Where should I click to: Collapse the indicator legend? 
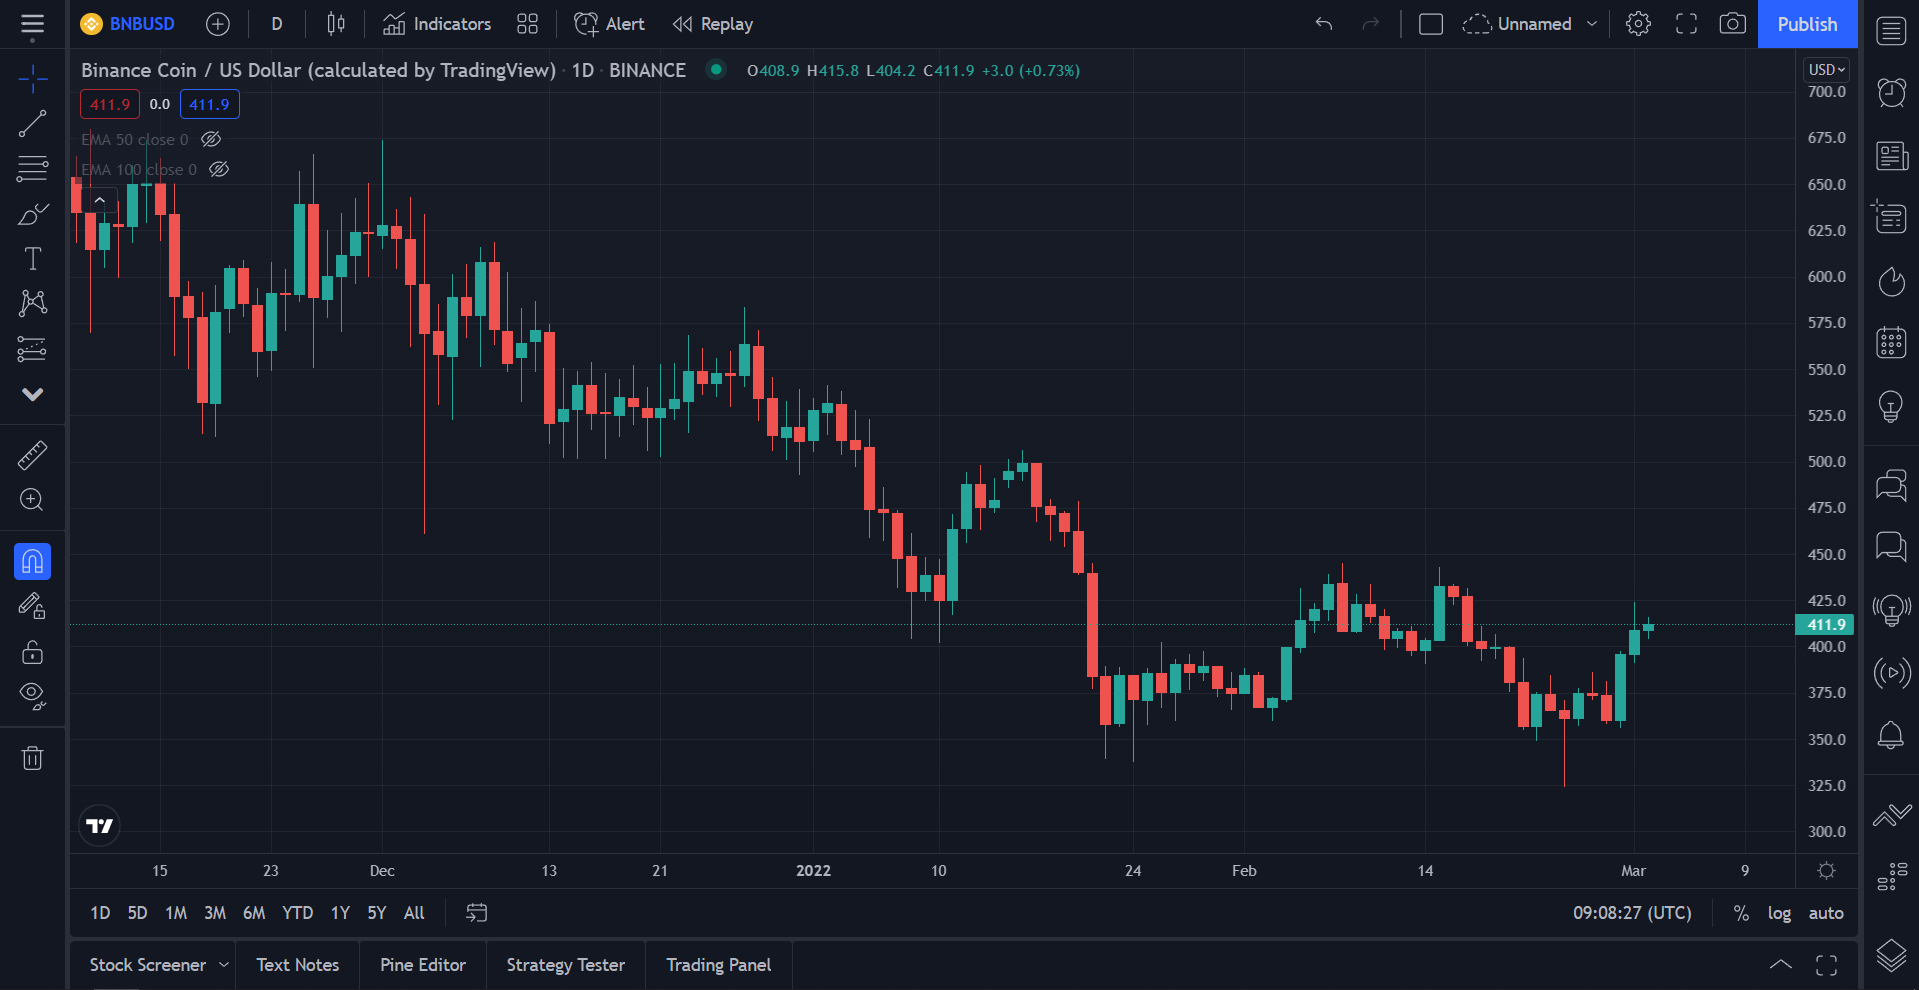click(100, 200)
